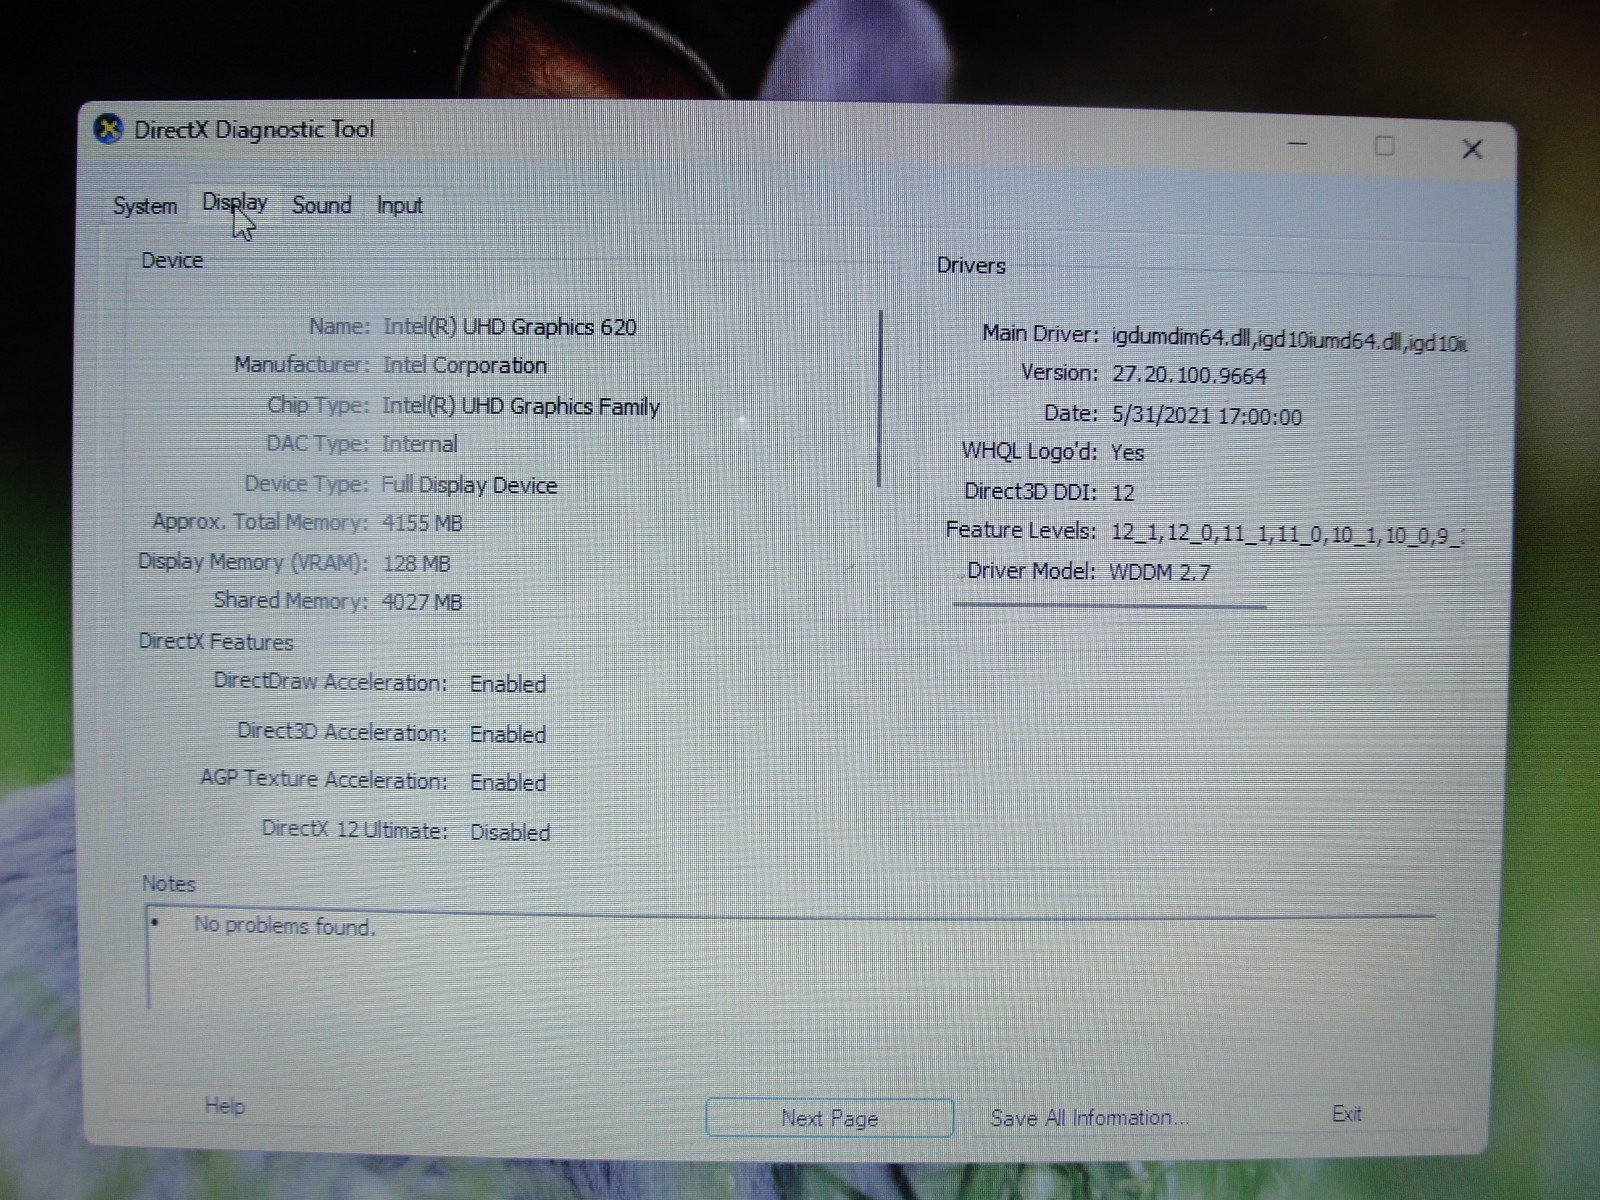Click driver date '5/31/2021 17:00:00'
This screenshot has width=1600, height=1200.
(x=1207, y=416)
